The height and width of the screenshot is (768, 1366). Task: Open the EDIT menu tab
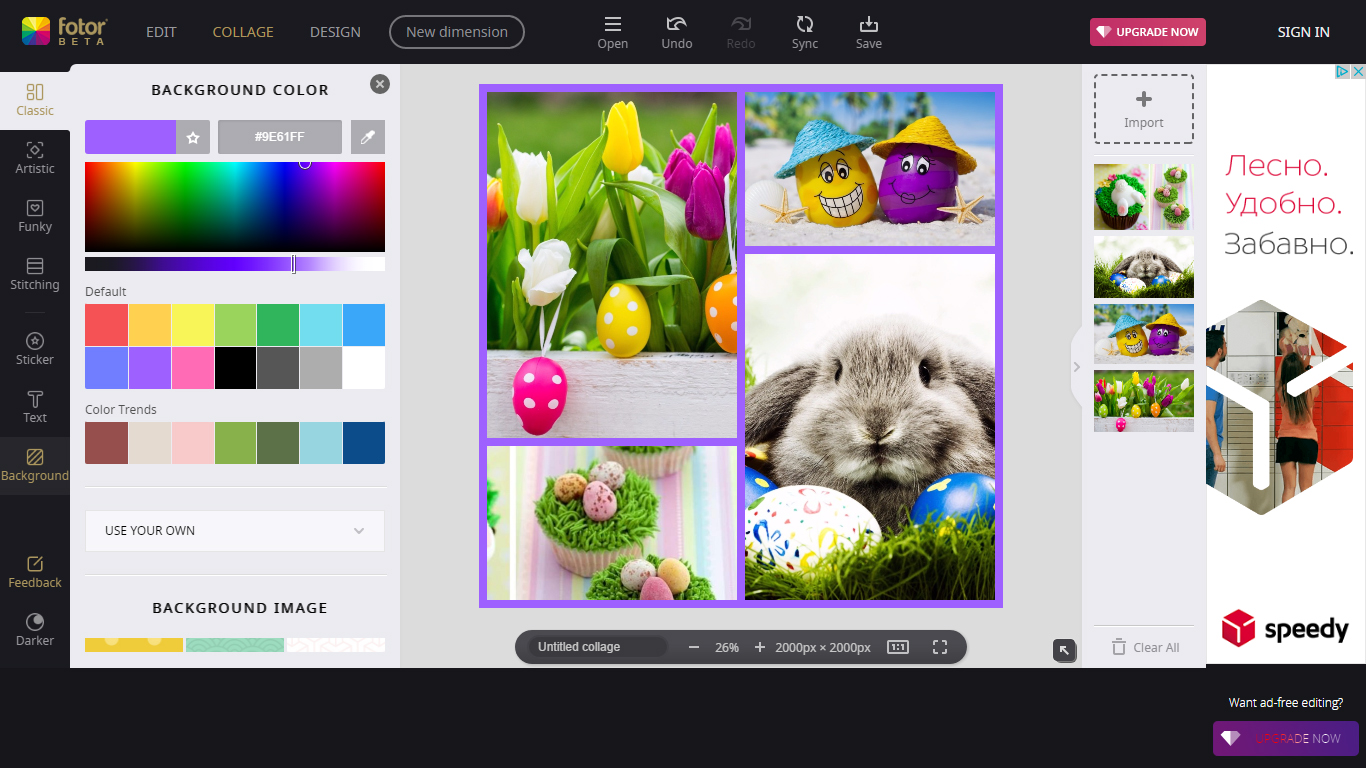coord(161,32)
